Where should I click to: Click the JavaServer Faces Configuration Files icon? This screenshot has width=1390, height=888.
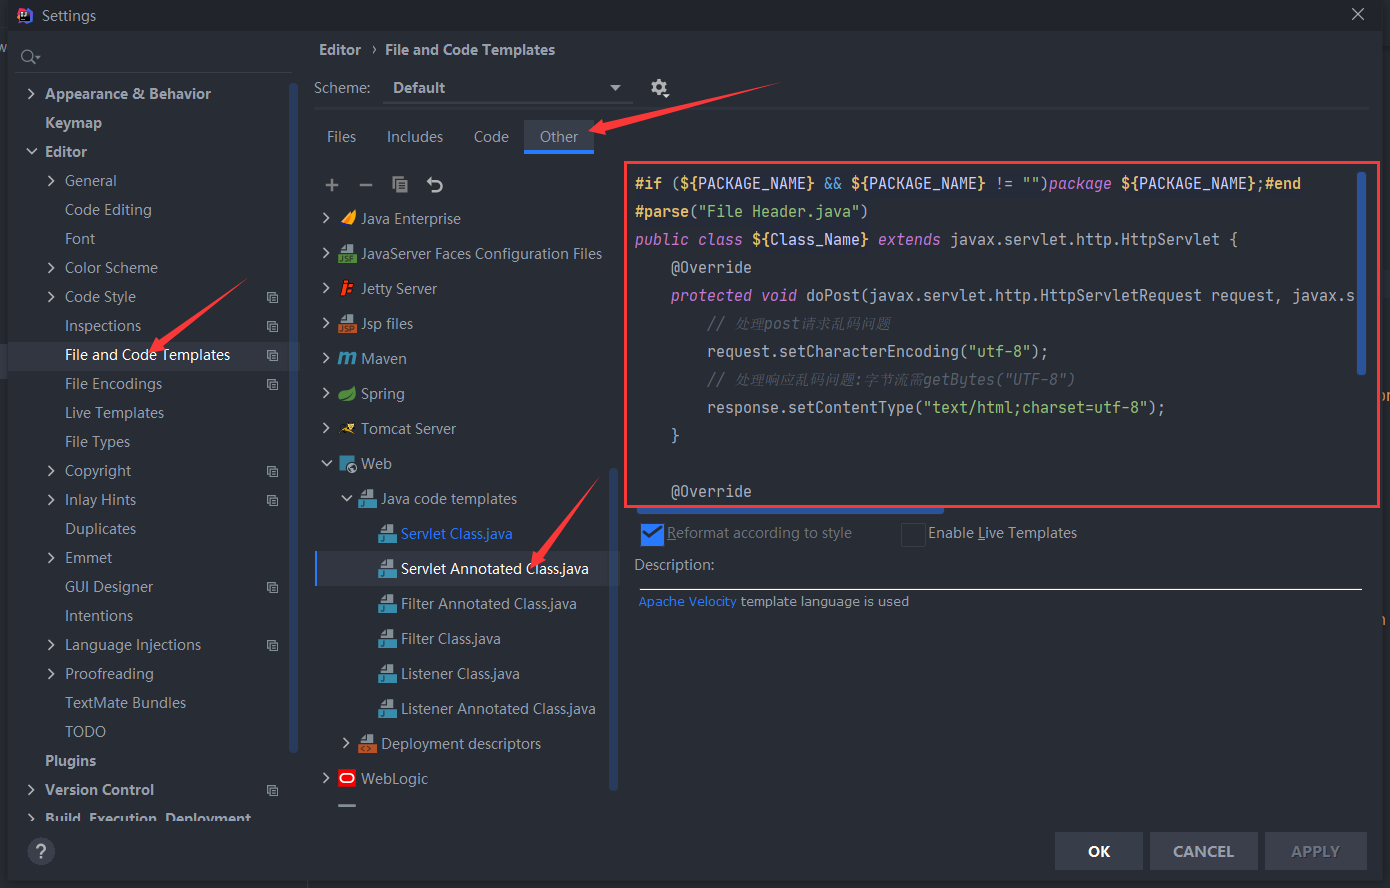point(347,254)
